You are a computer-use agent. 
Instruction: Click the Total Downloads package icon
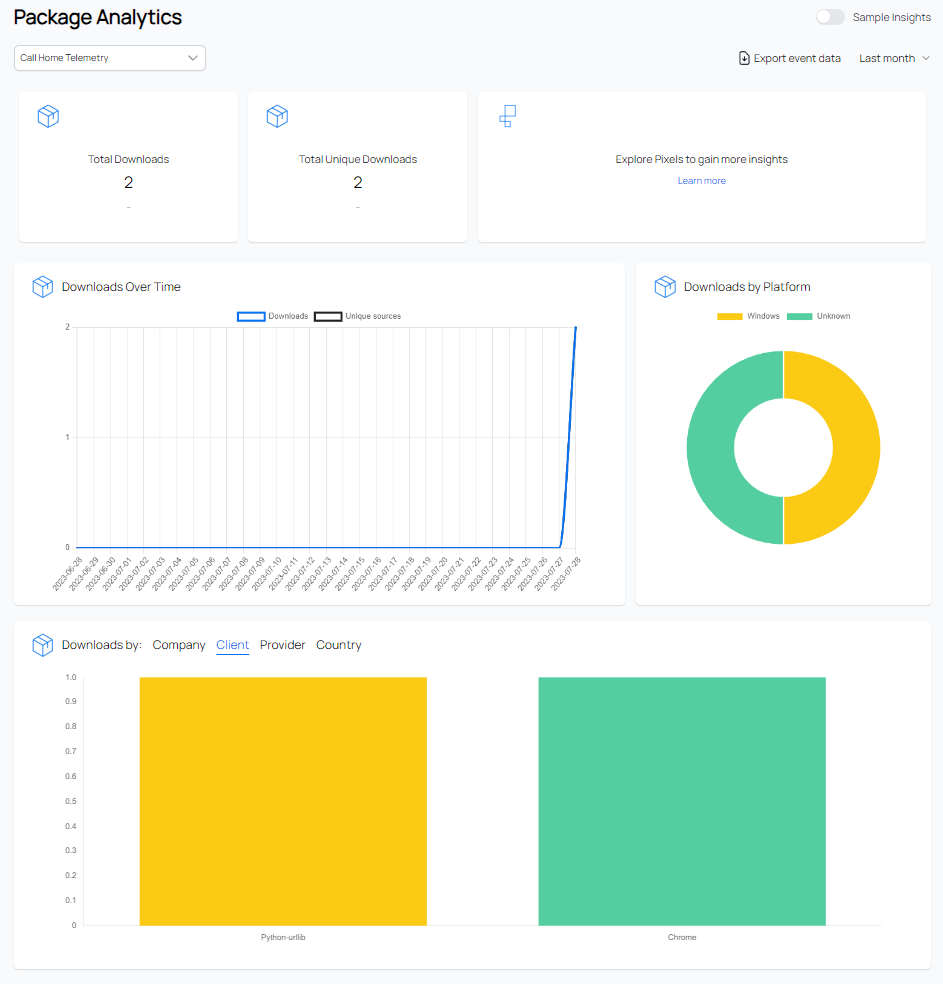tap(48, 116)
